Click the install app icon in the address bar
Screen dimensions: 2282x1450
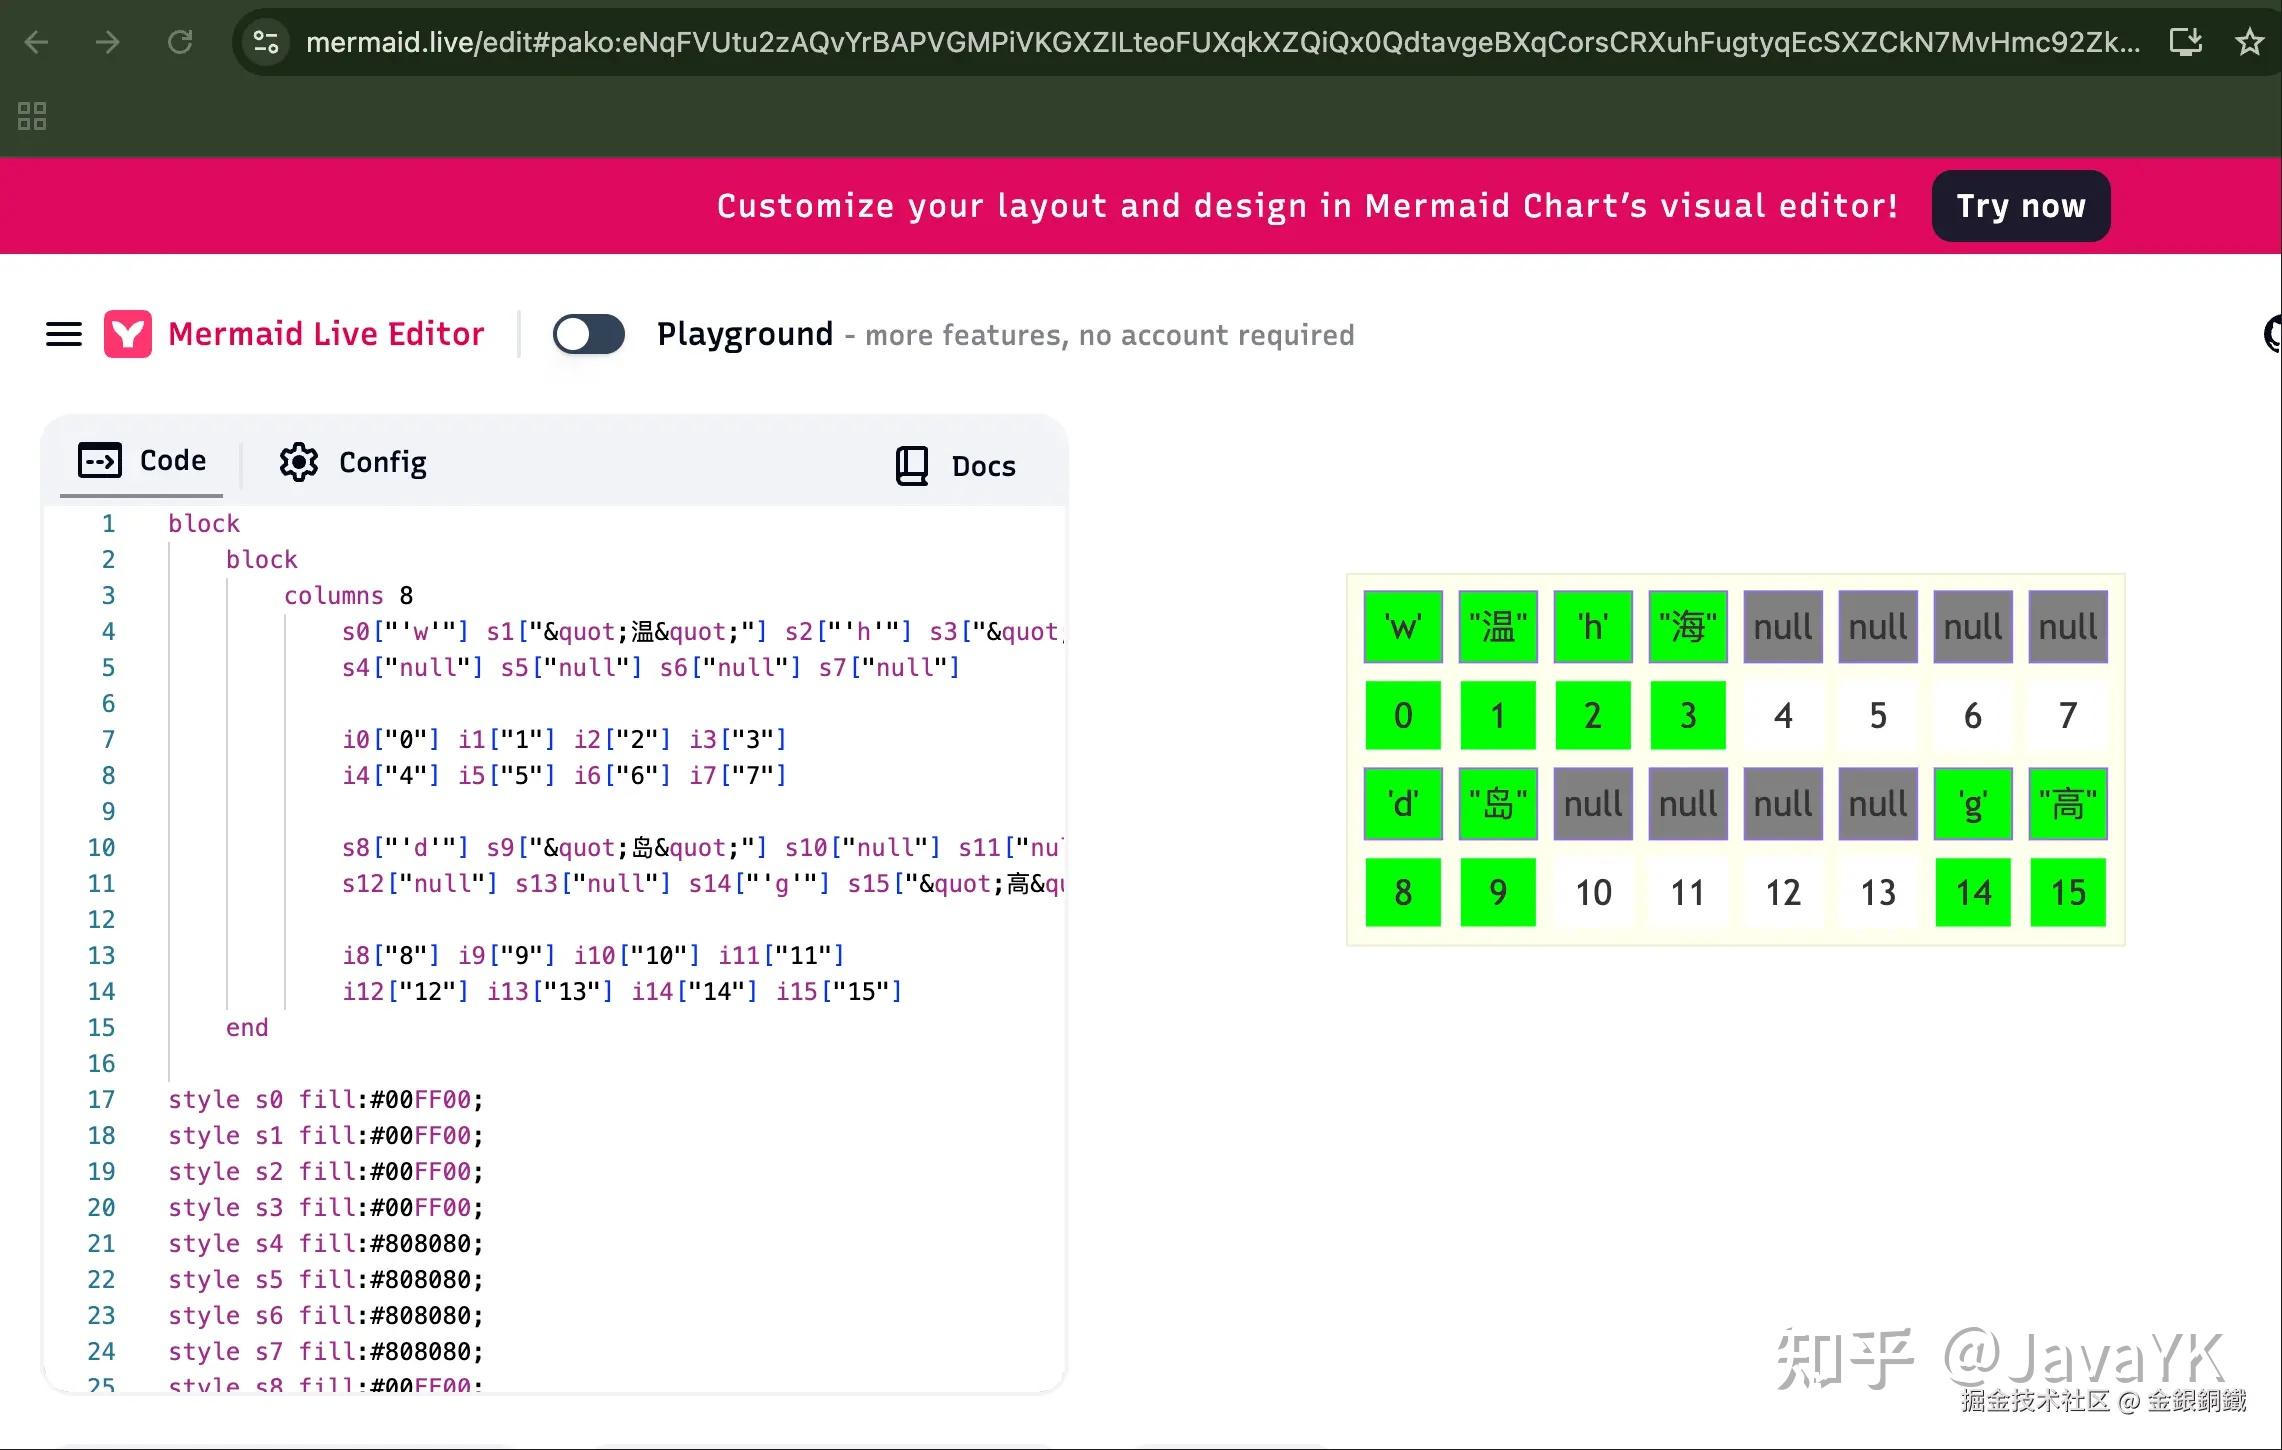tap(2186, 42)
